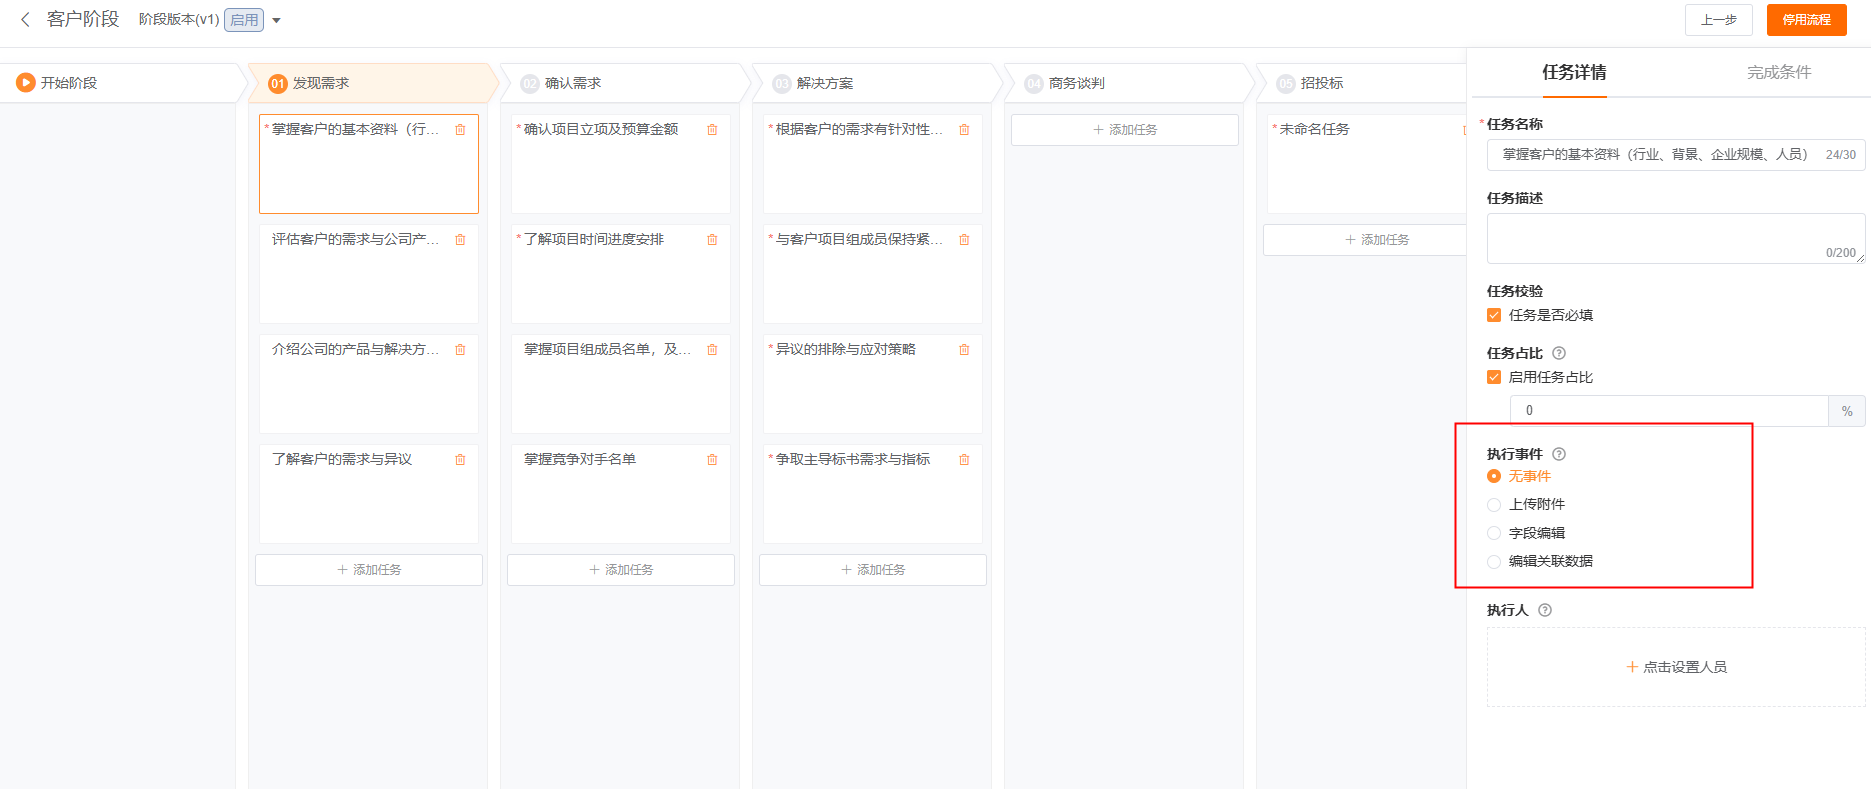Click the 停用流程 button
The width and height of the screenshot is (1871, 789).
[x=1806, y=20]
